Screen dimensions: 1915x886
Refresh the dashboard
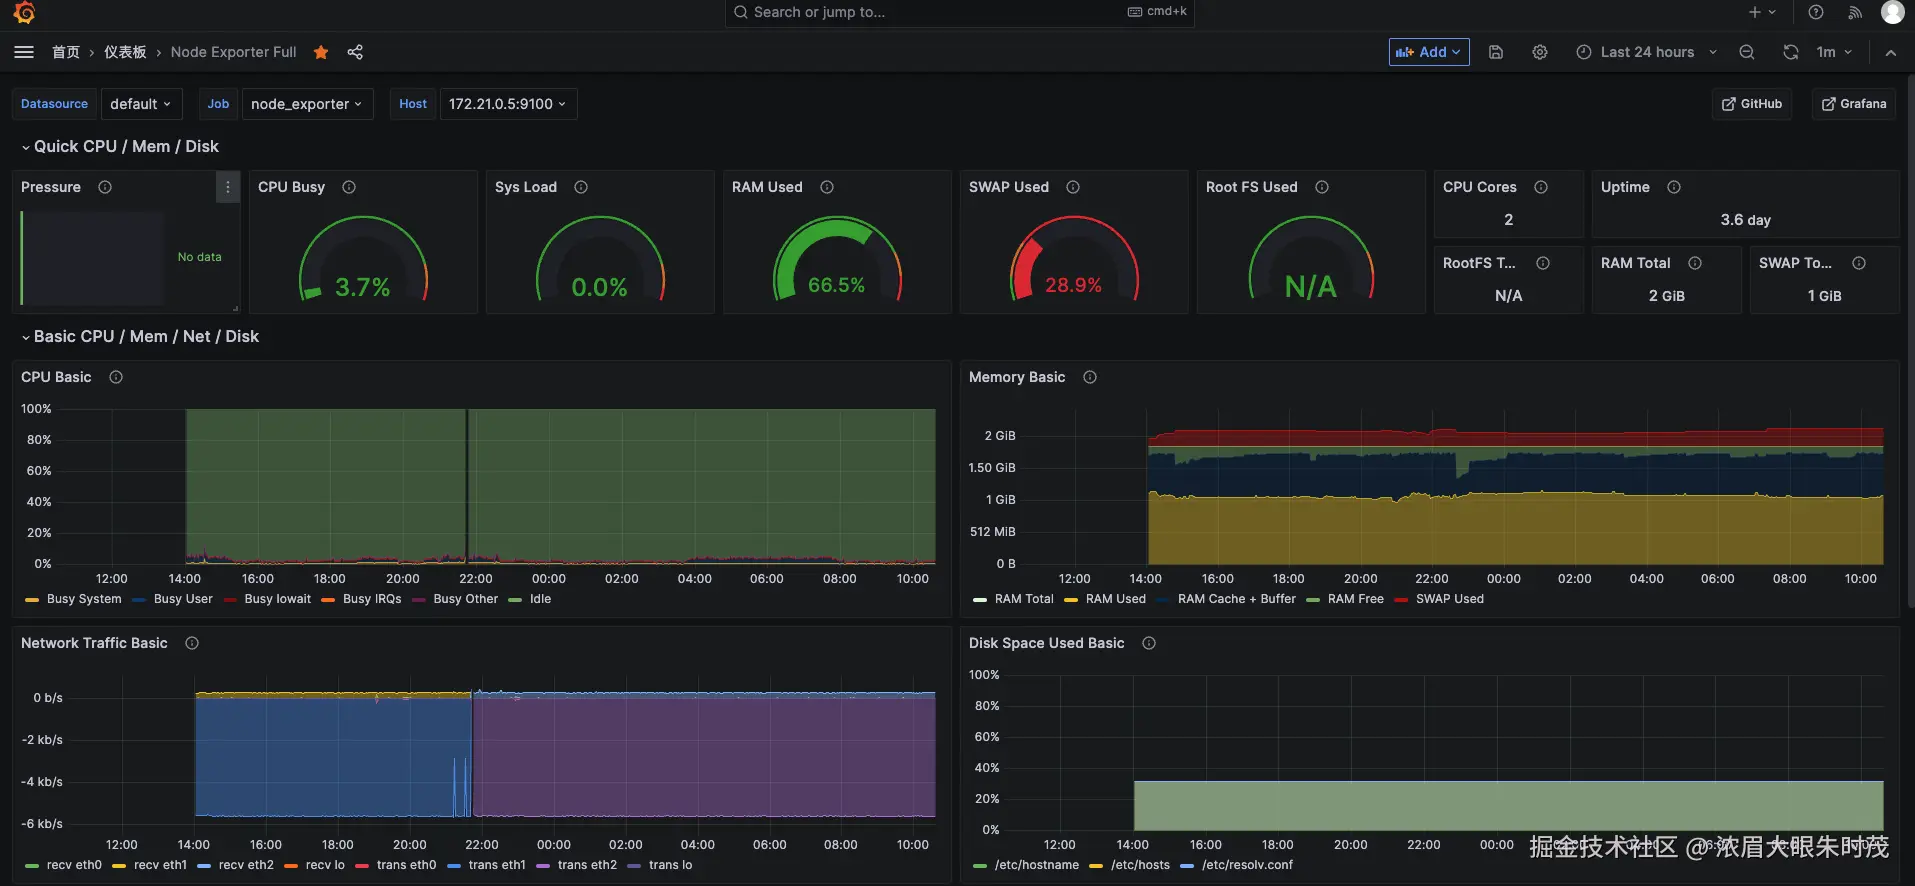pos(1790,52)
